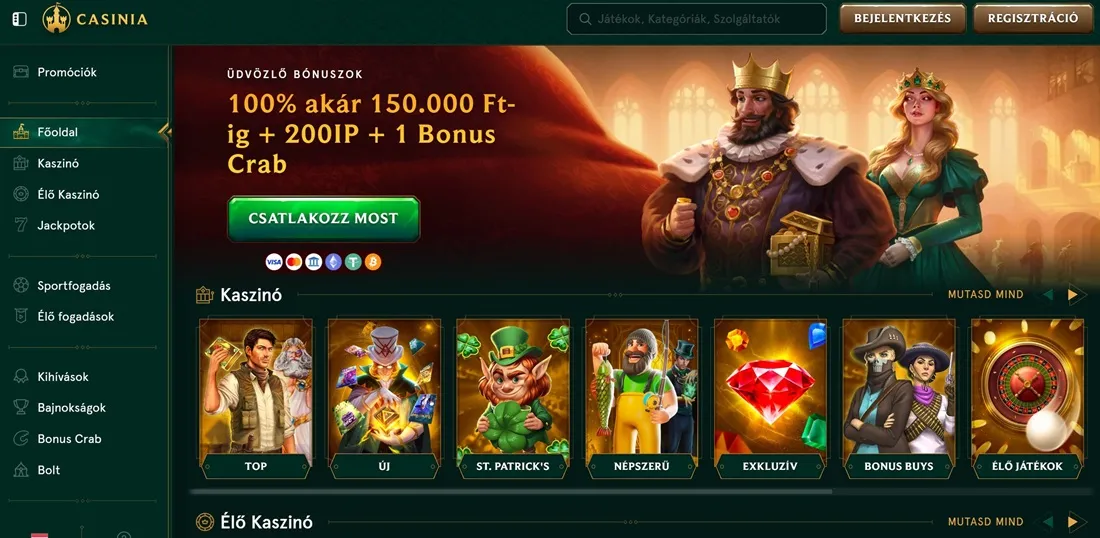Open the Bolt shop icon
This screenshot has width=1100, height=538.
21,470
